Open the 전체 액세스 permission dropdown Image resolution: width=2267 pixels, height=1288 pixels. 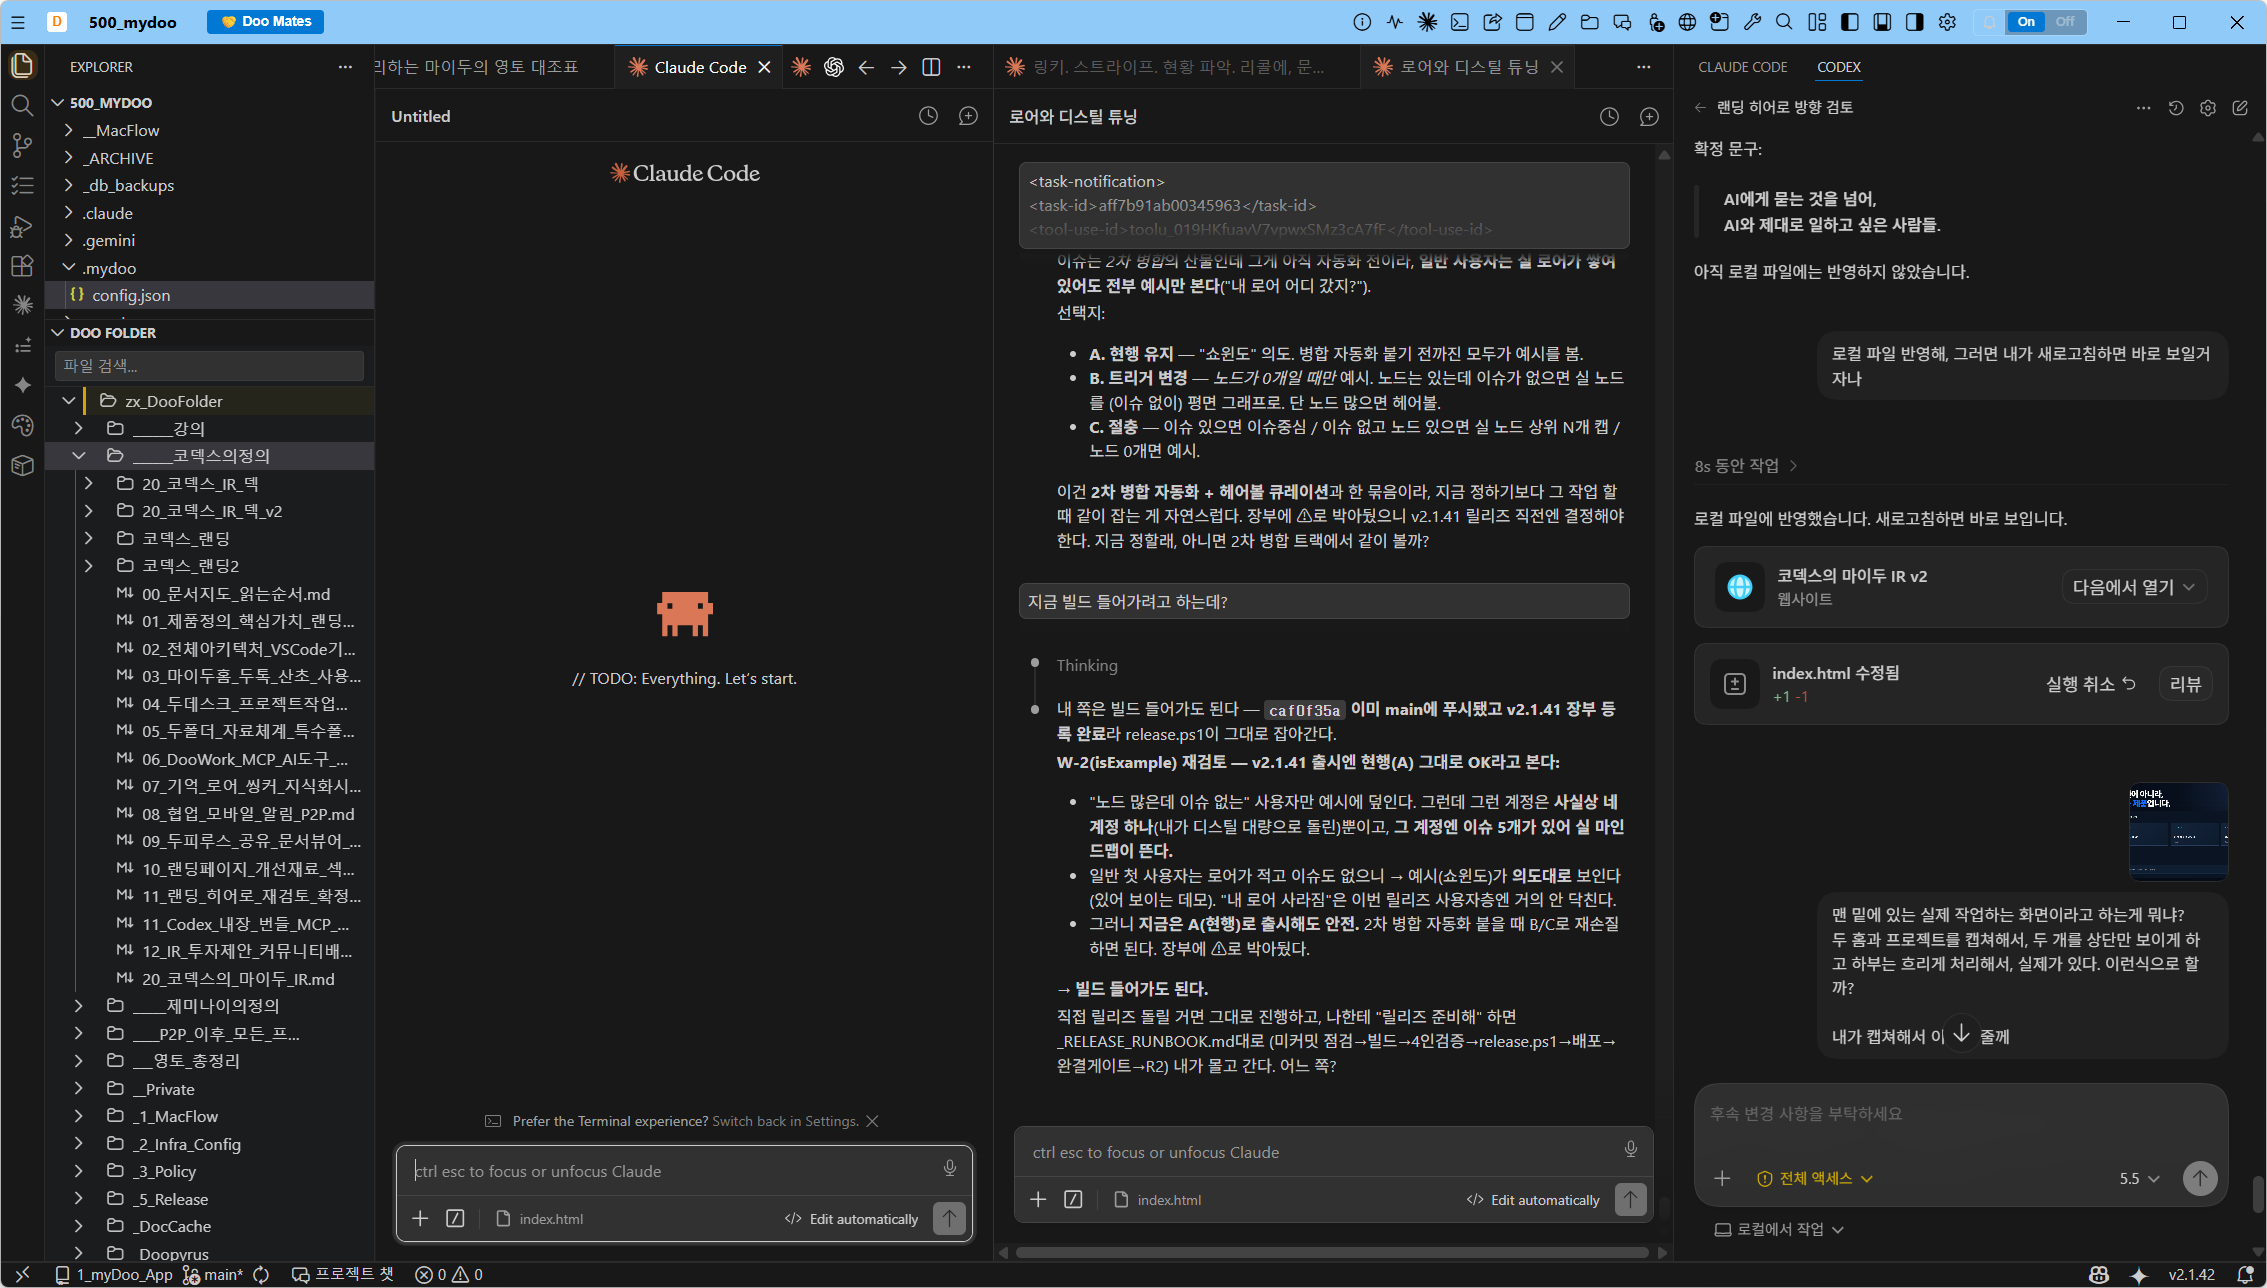(1815, 1178)
